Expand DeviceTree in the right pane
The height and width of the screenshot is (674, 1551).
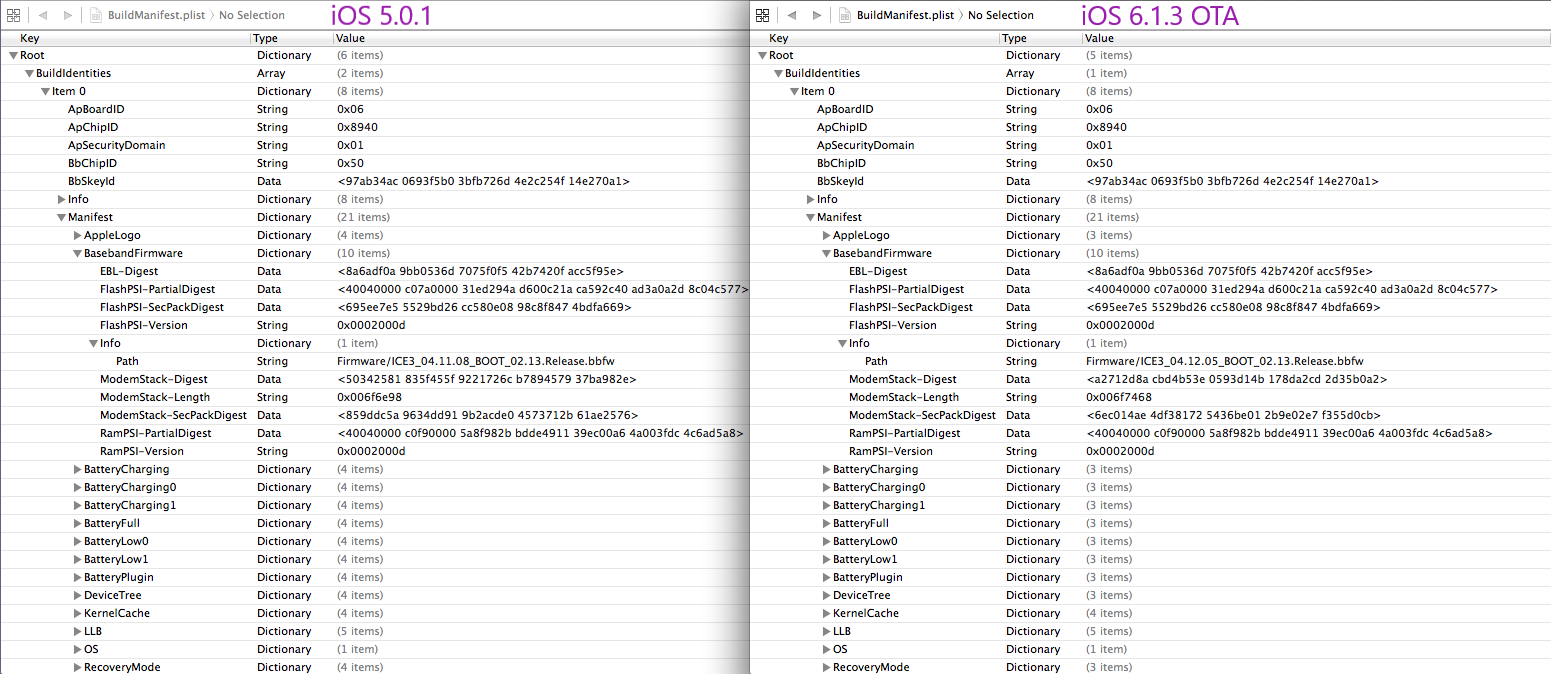click(826, 595)
